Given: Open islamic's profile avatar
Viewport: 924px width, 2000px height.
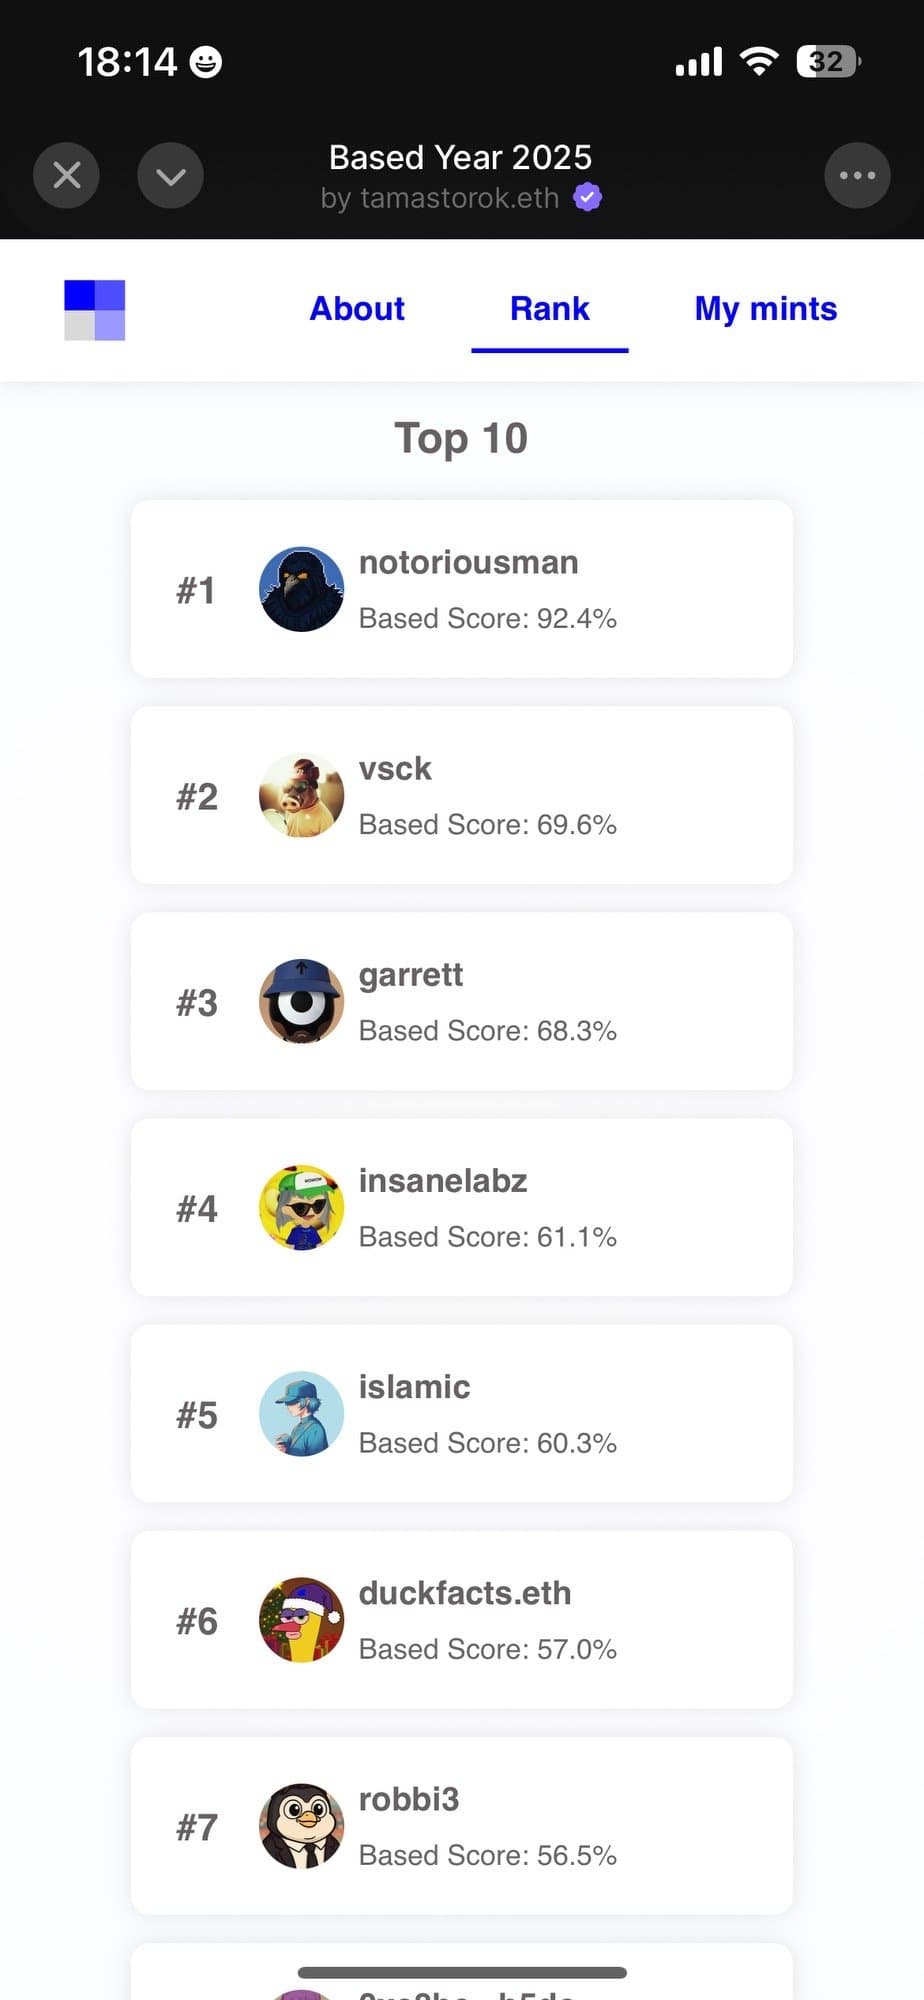Looking at the screenshot, I should pos(301,1413).
